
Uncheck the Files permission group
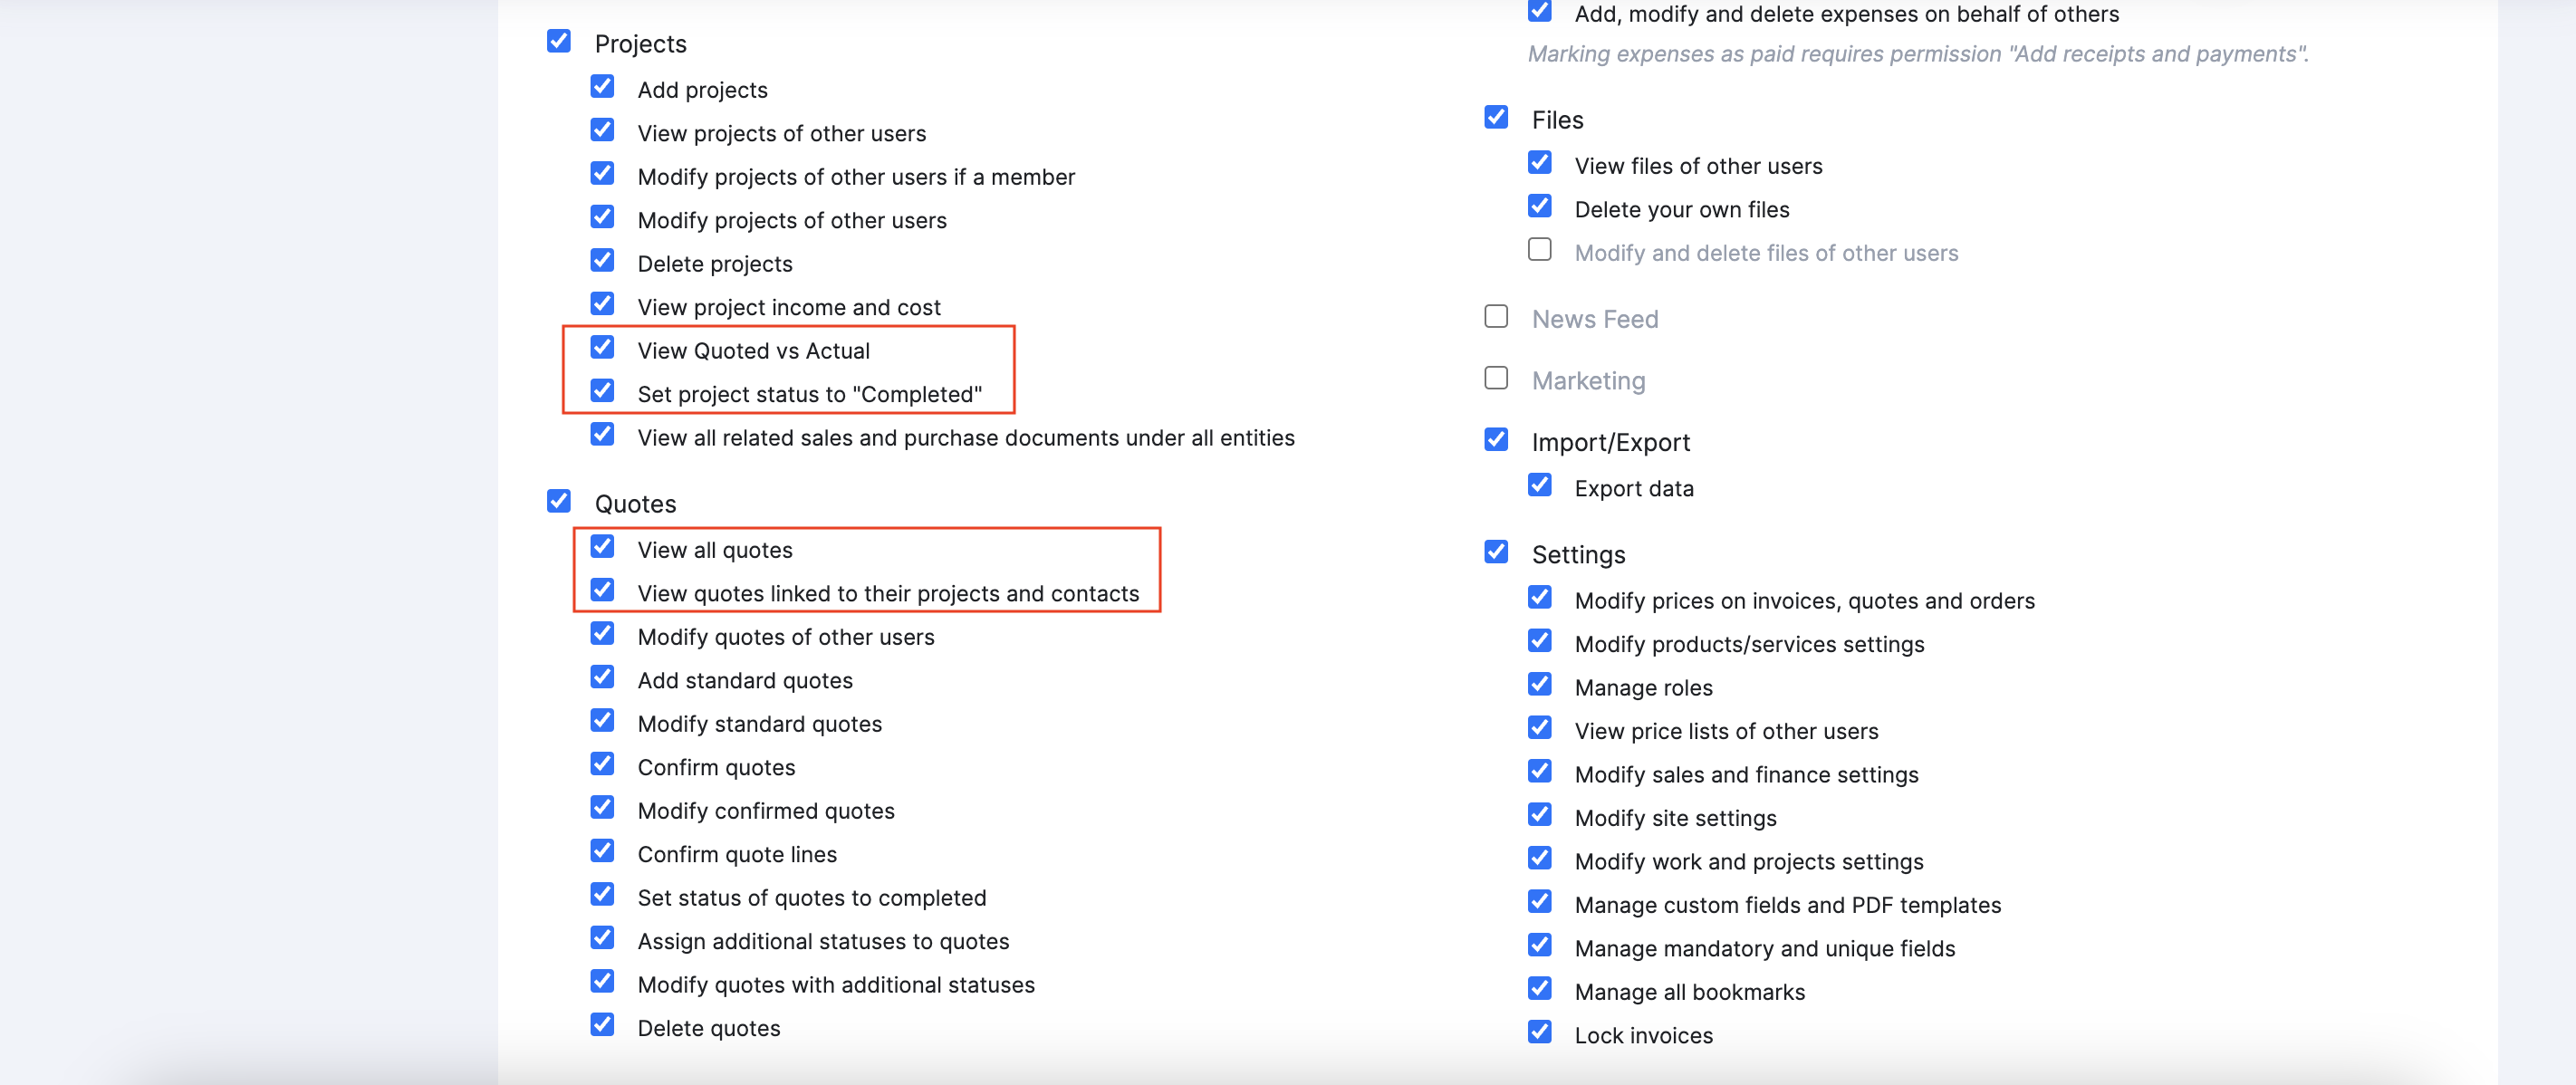click(1495, 117)
